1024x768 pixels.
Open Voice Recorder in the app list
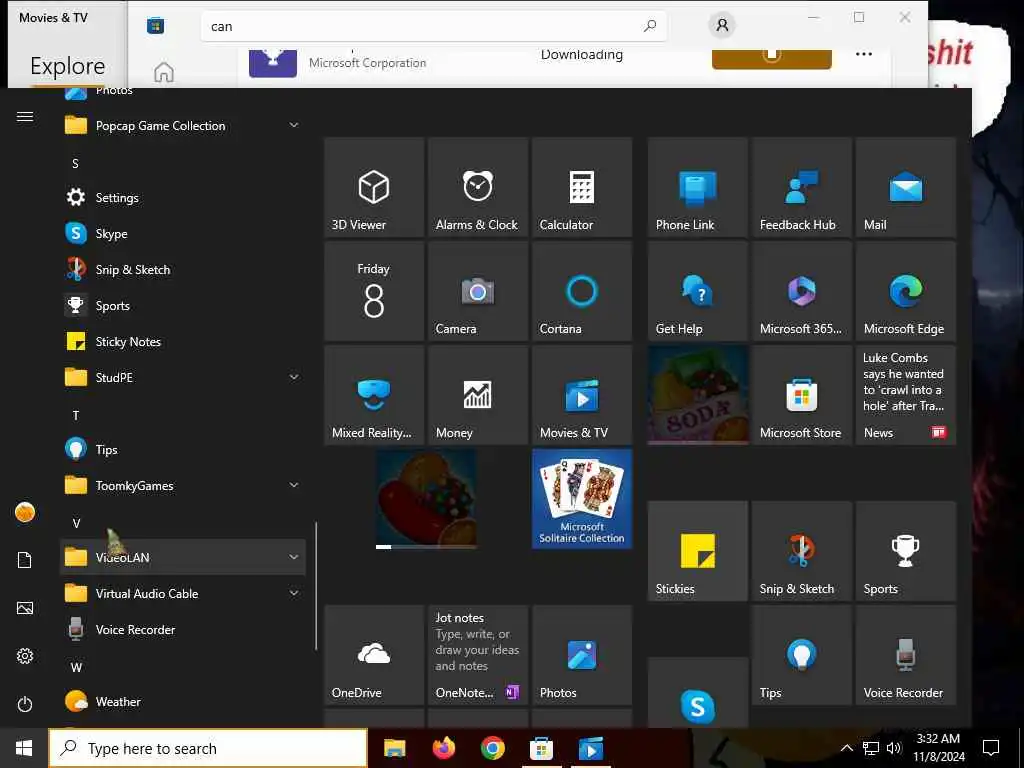[x=182, y=630]
